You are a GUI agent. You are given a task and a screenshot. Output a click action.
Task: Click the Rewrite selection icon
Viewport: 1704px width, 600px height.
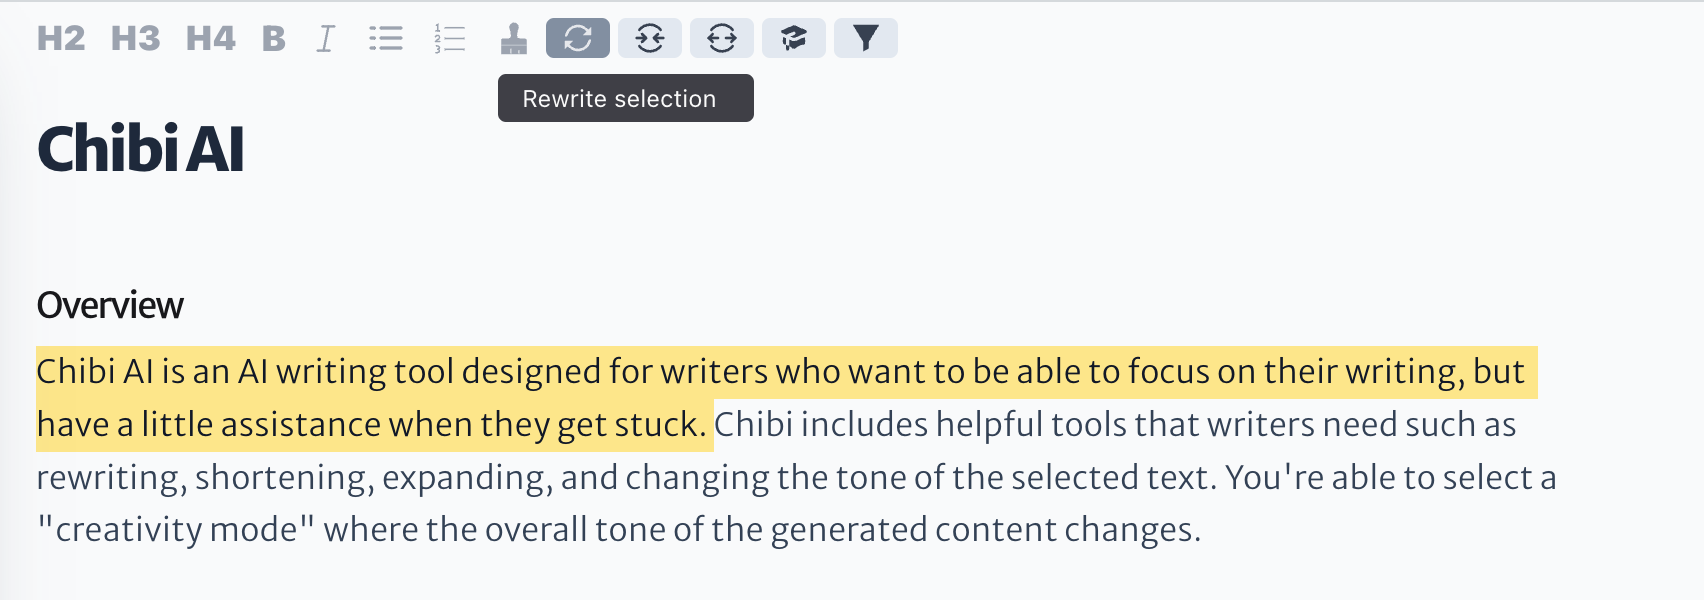(x=578, y=38)
